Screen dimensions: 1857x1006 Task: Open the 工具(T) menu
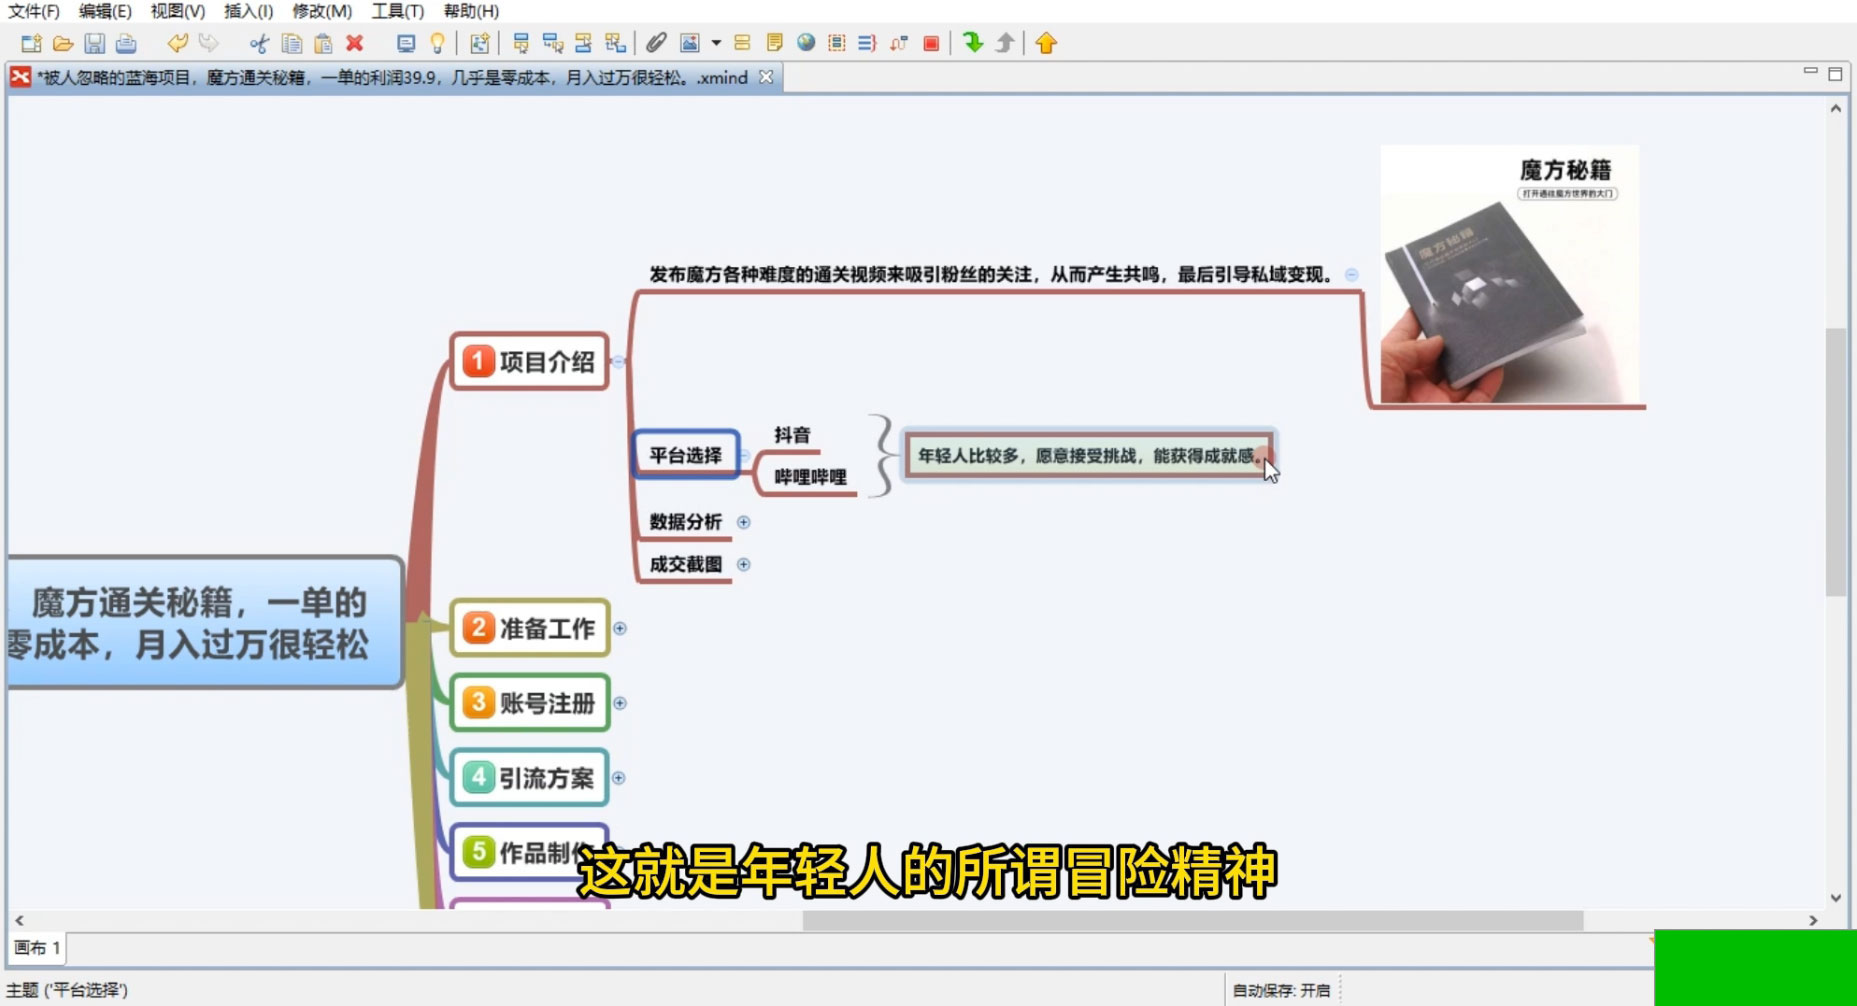pyautogui.click(x=397, y=11)
